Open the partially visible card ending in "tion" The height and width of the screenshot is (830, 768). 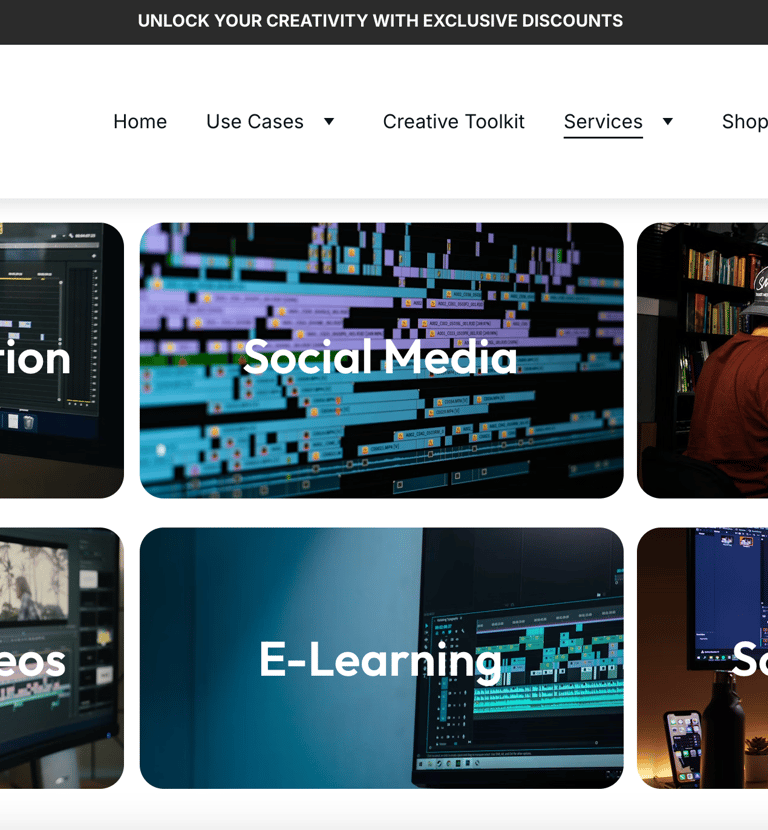pos(62,360)
